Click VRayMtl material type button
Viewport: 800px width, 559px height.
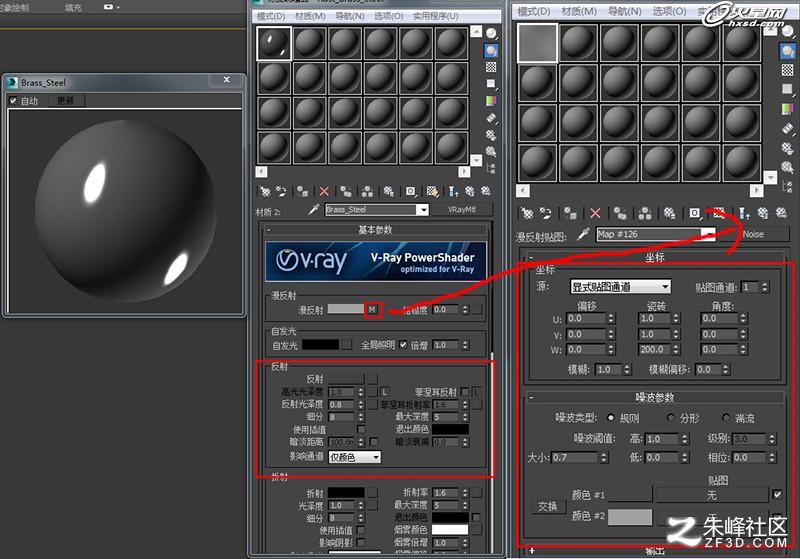(462, 210)
